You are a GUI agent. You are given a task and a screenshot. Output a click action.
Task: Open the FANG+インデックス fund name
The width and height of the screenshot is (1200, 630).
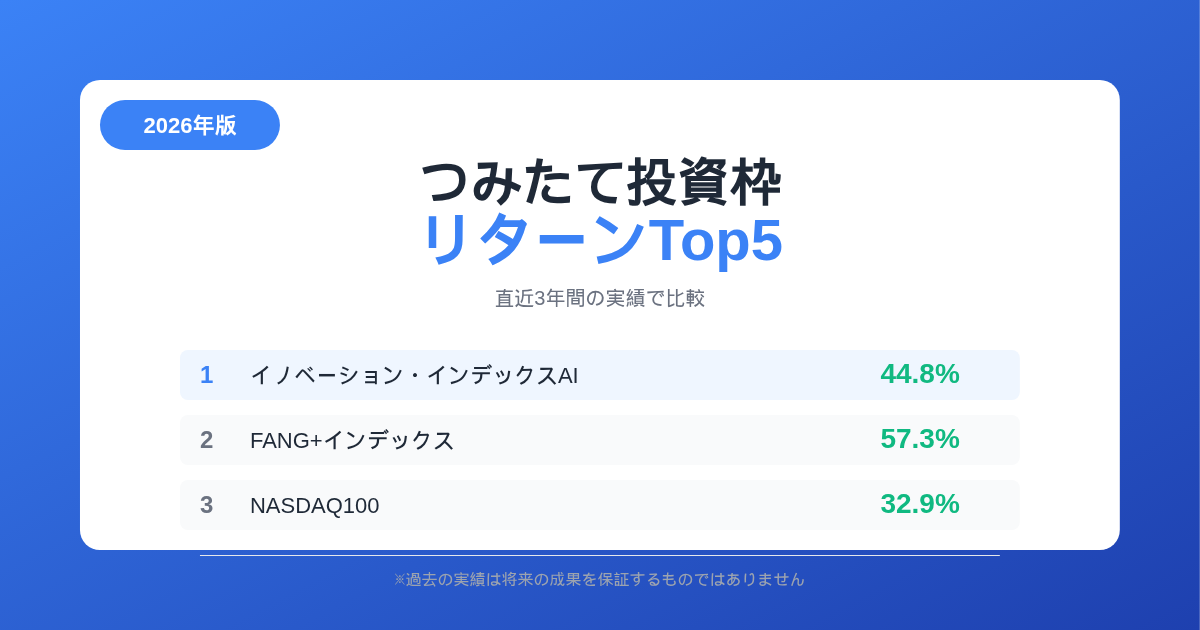[x=352, y=440]
